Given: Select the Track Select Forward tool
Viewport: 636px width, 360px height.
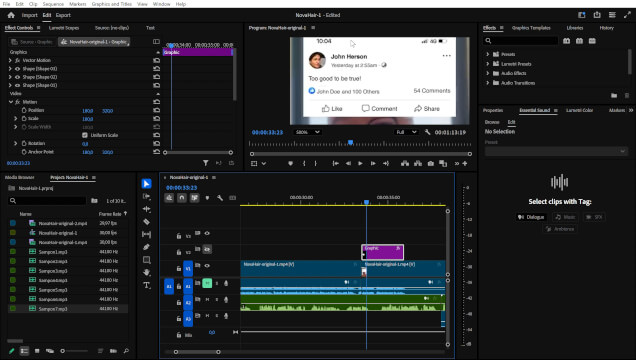Looking at the screenshot, I should point(146,197).
